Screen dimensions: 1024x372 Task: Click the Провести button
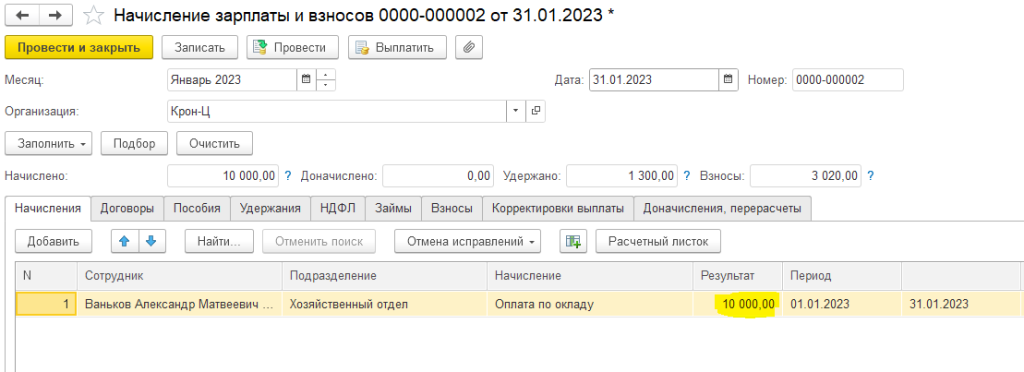click(x=293, y=48)
